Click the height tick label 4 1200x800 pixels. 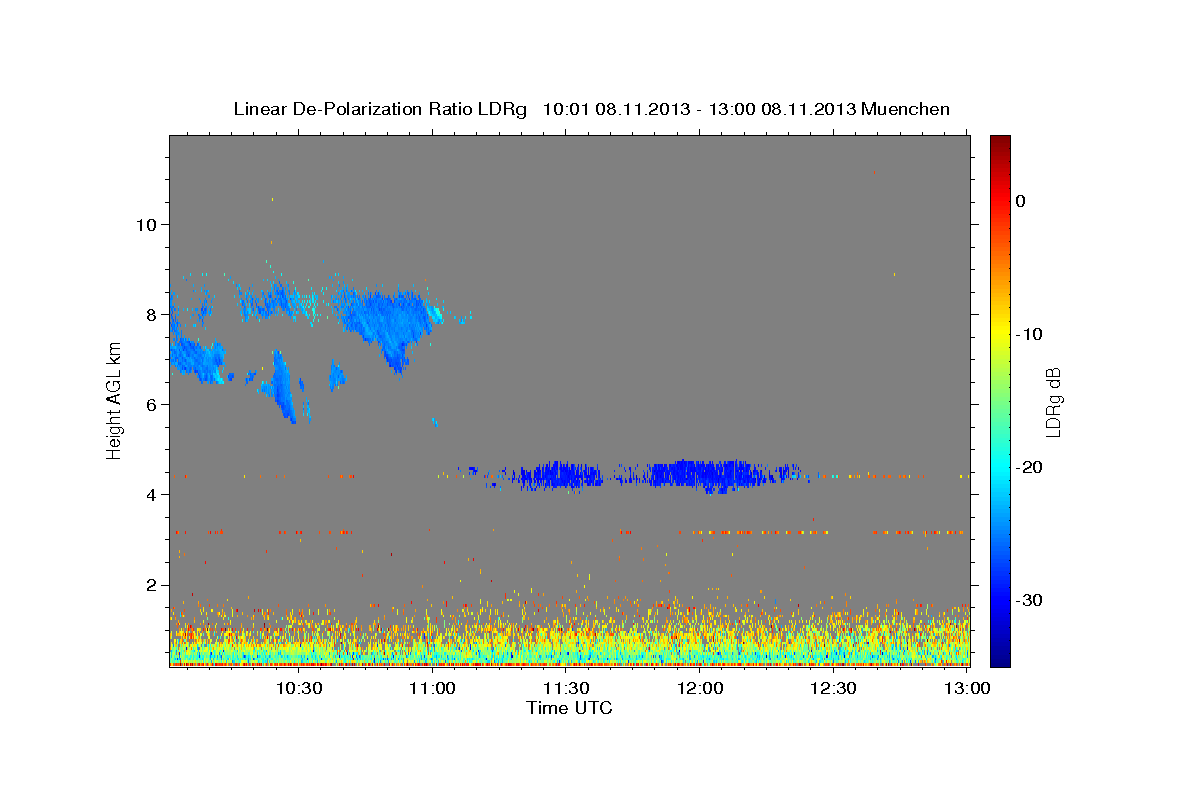pos(152,495)
